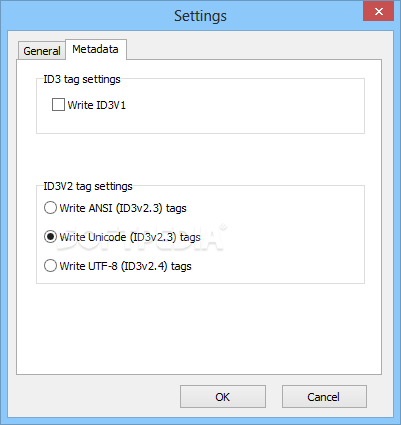Image resolution: width=401 pixels, height=425 pixels.
Task: Select Write UTF-8 (ID3v2.4) tags radio button
Action: pyautogui.click(x=50, y=266)
